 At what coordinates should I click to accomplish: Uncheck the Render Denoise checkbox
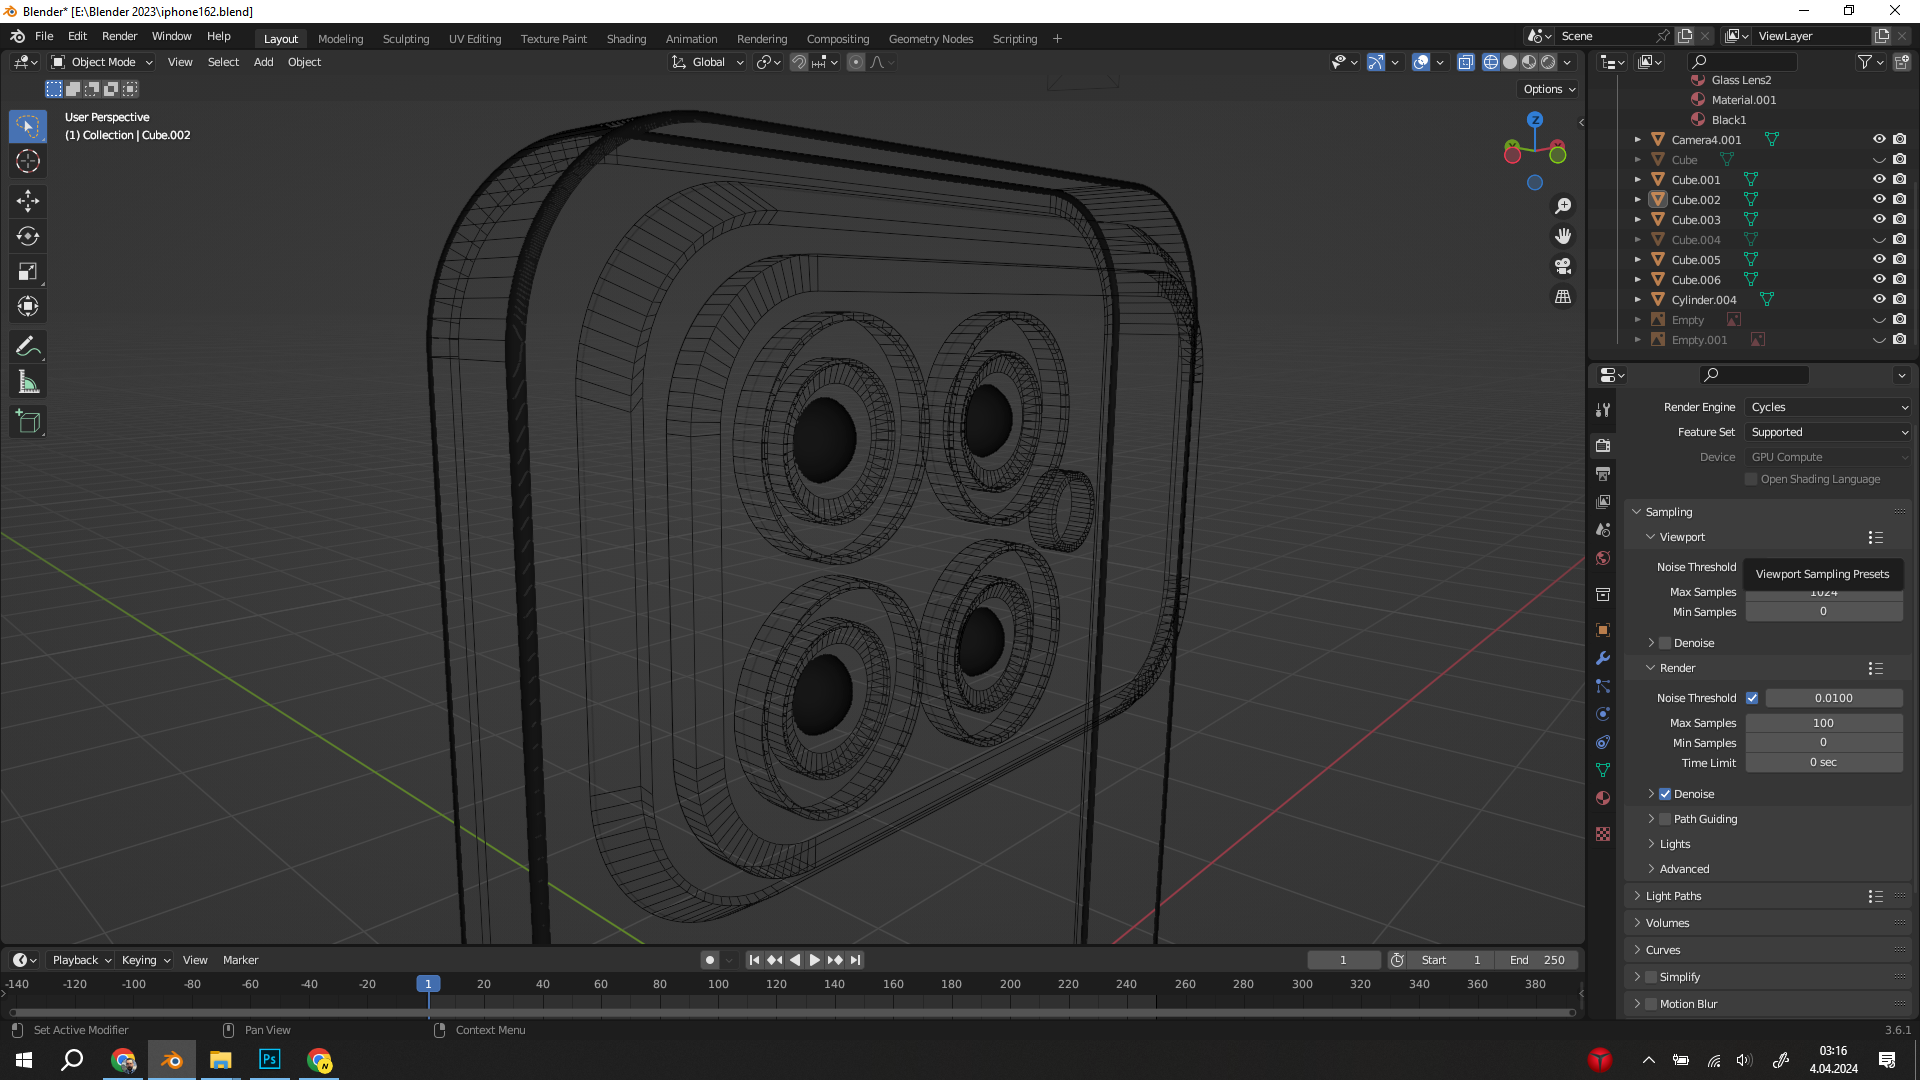(x=1665, y=794)
